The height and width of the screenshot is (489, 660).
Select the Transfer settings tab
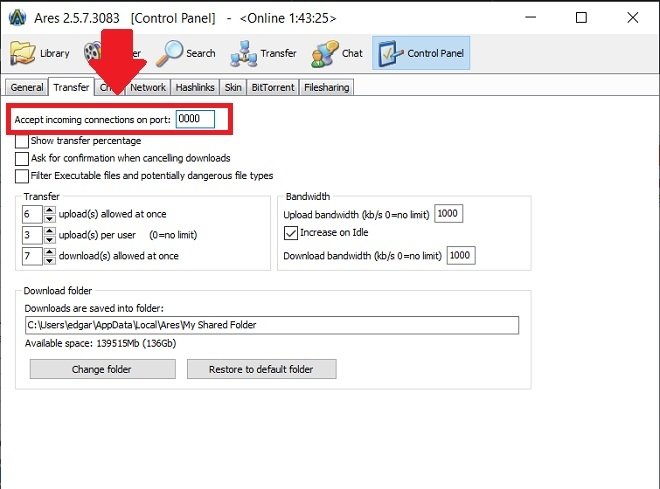point(71,87)
